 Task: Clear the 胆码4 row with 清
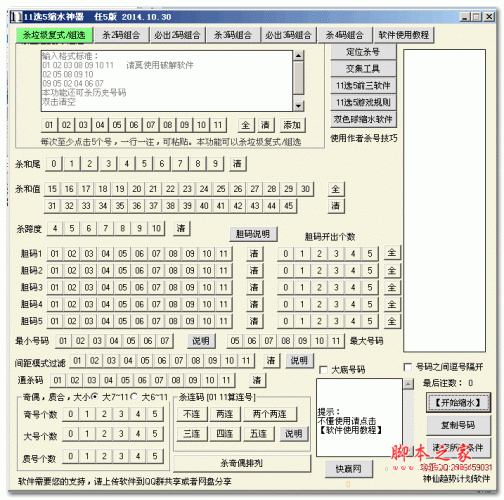(254, 304)
